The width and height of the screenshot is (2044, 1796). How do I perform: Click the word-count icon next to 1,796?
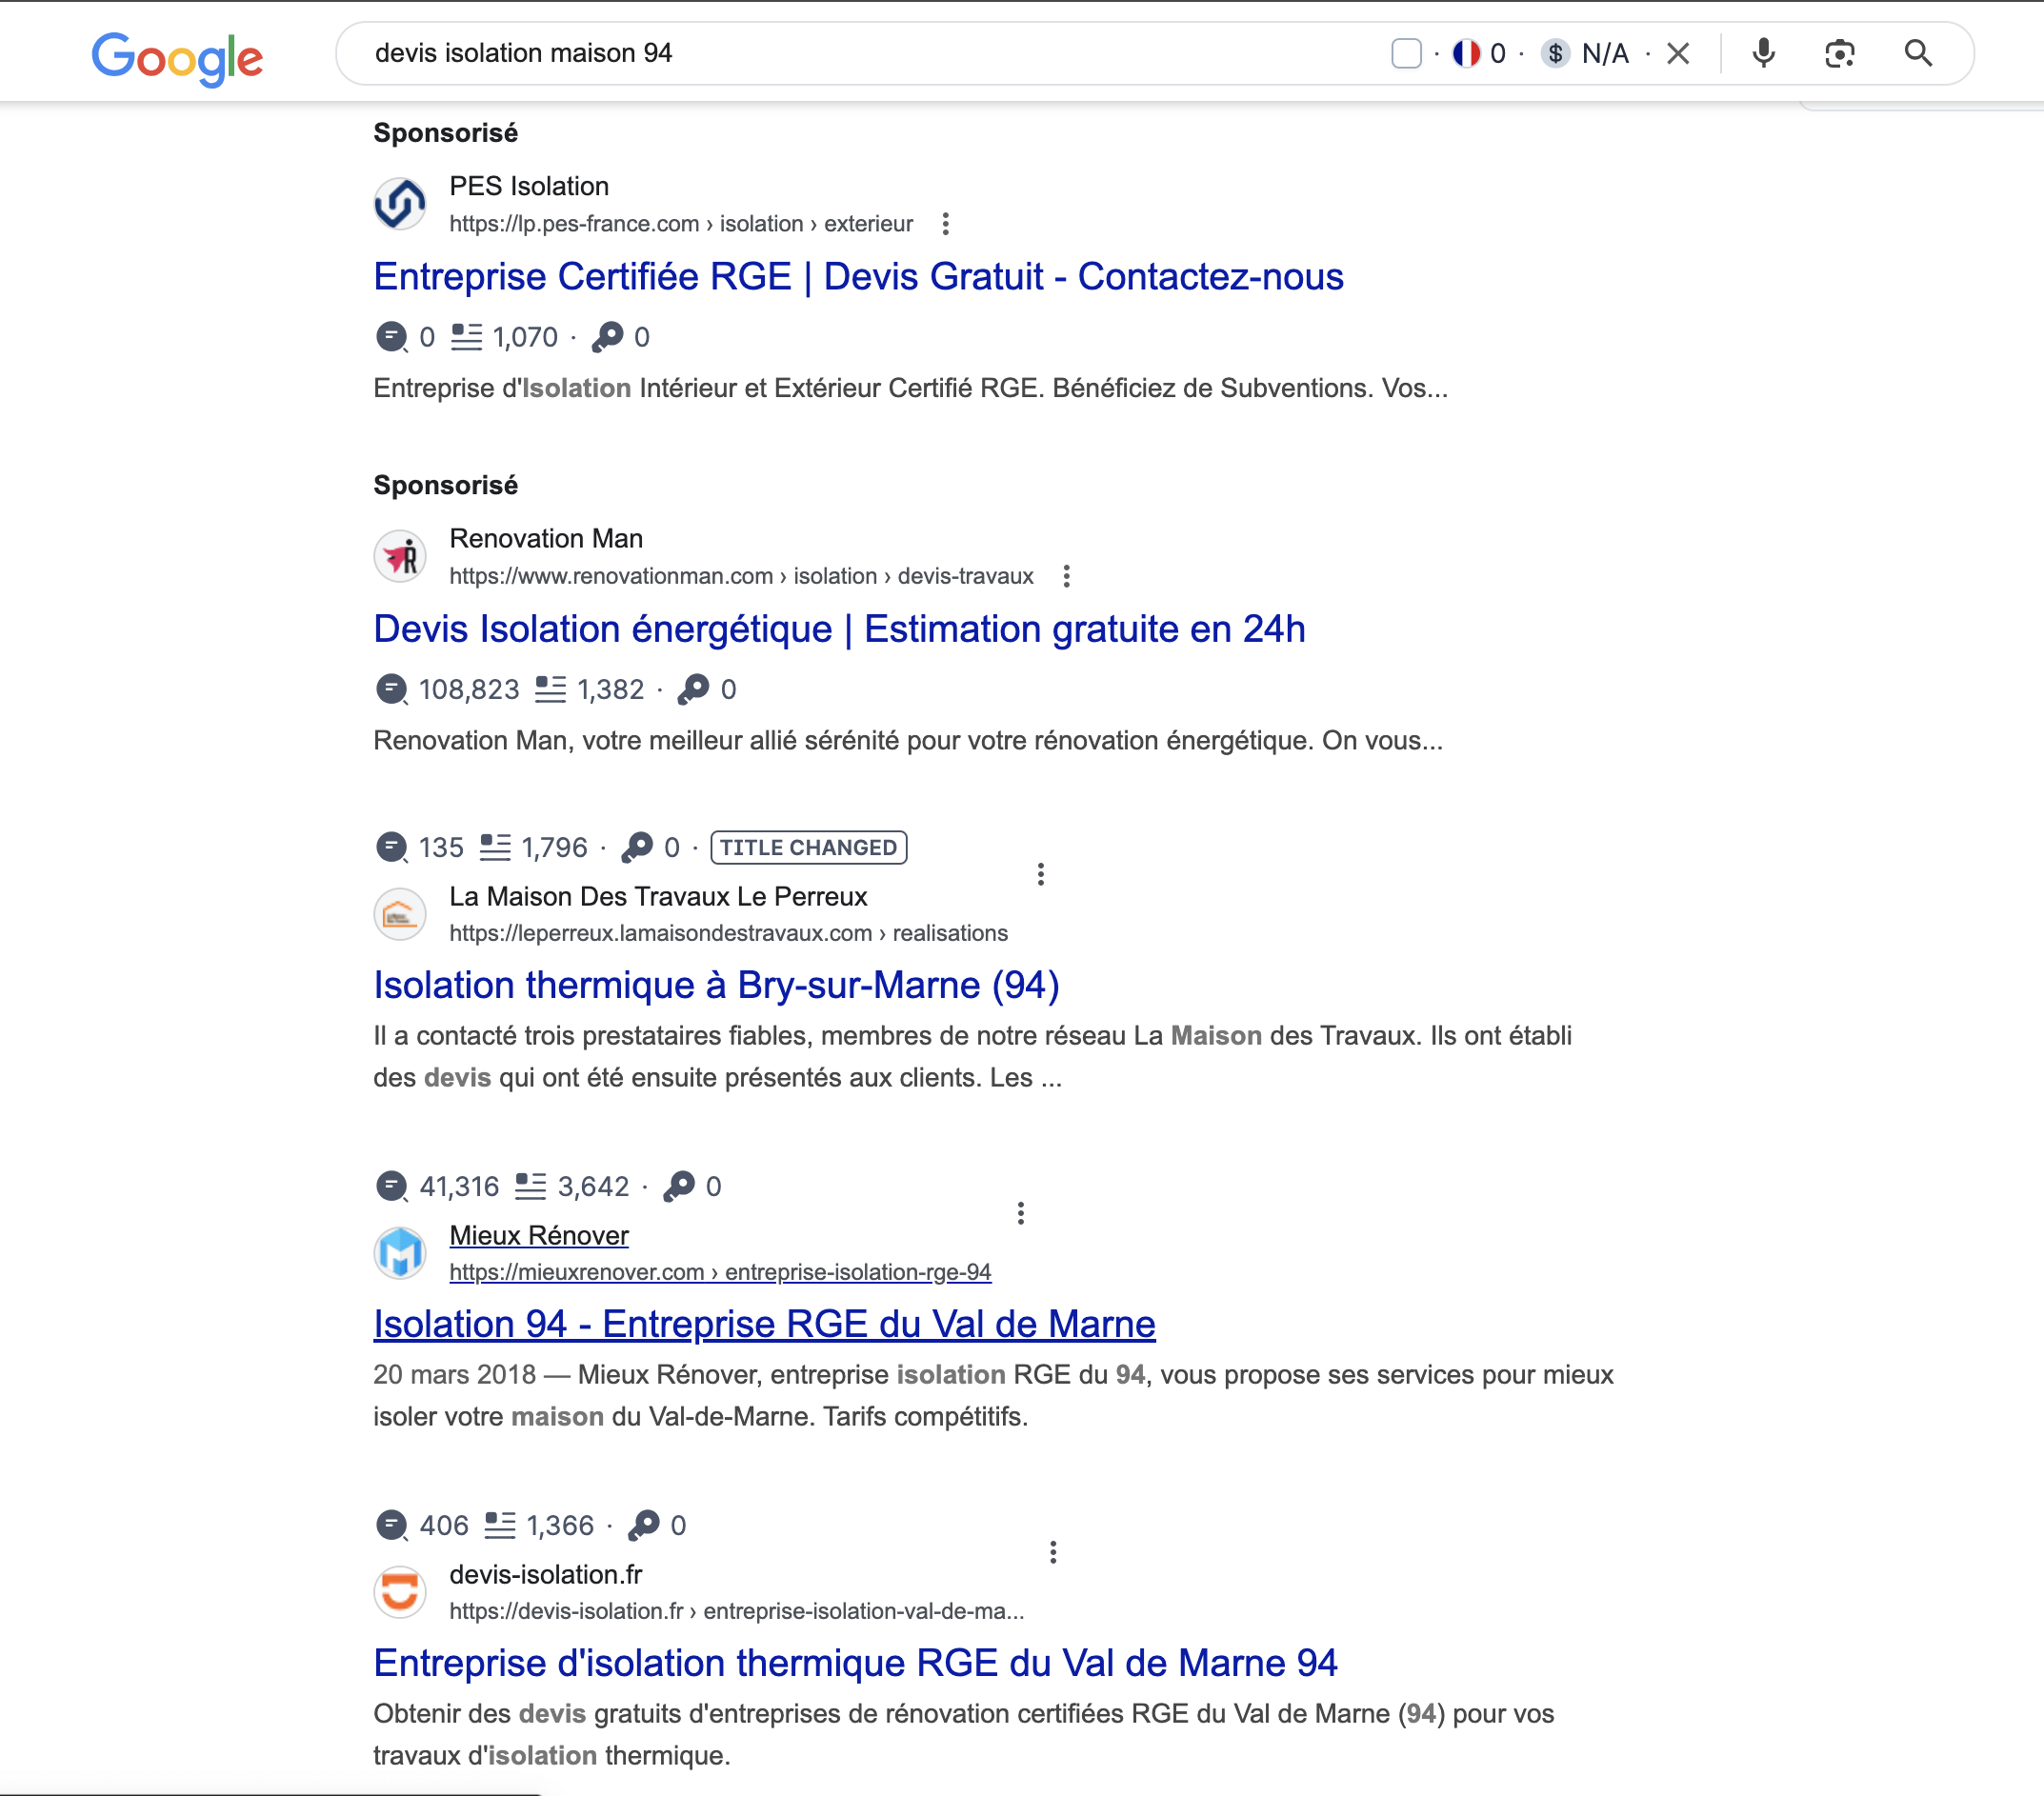[495, 848]
